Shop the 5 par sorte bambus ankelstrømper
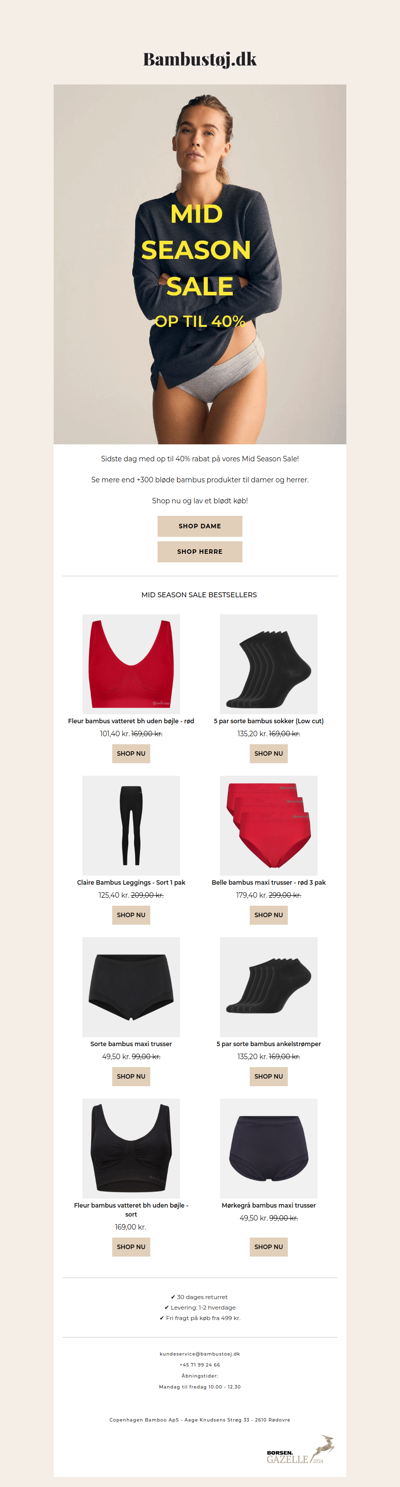Viewport: 400px width, 1487px height. [x=269, y=1076]
